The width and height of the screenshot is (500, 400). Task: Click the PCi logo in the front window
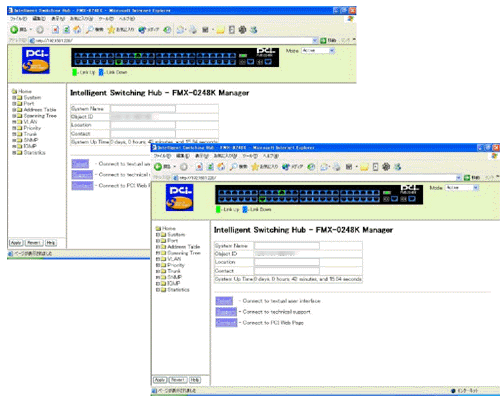179,198
